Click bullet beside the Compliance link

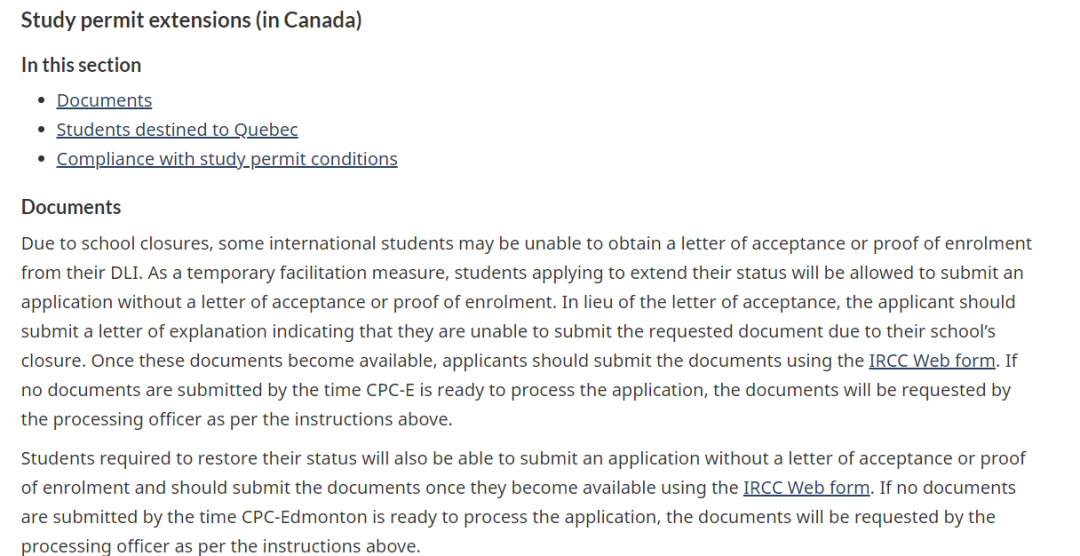(41, 160)
